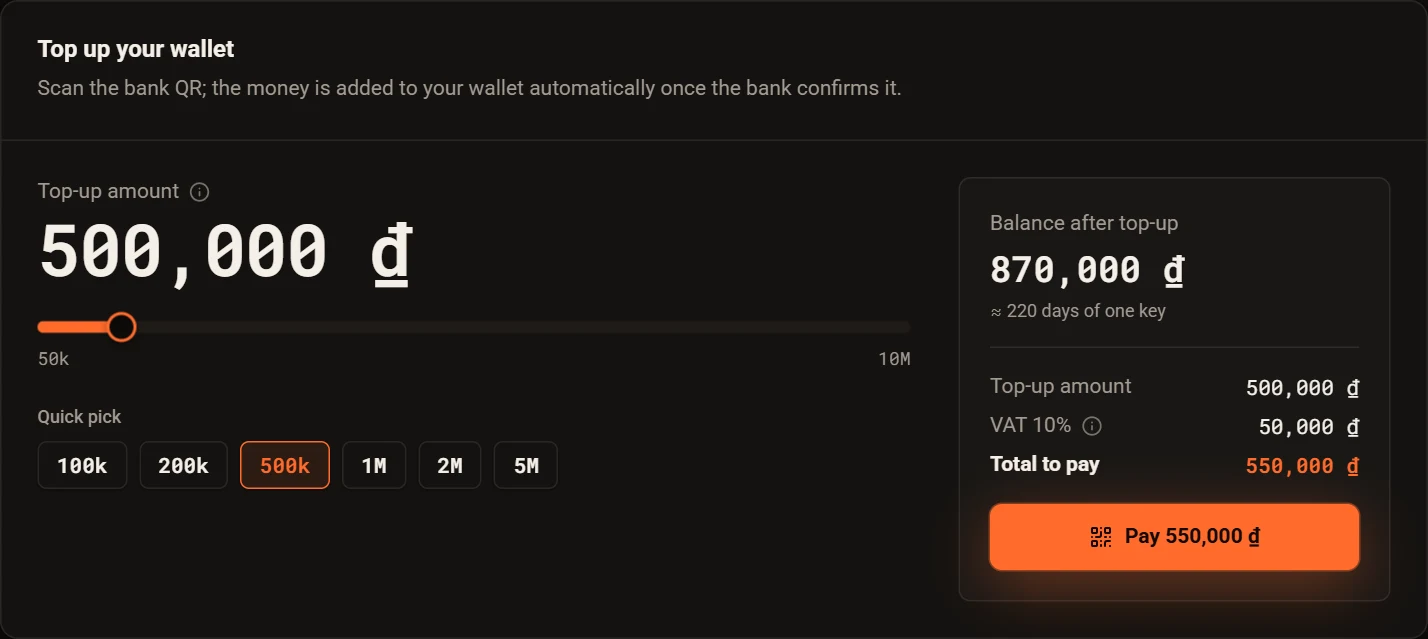
Task: Click the 10M maximum slider label
Action: coord(894,359)
